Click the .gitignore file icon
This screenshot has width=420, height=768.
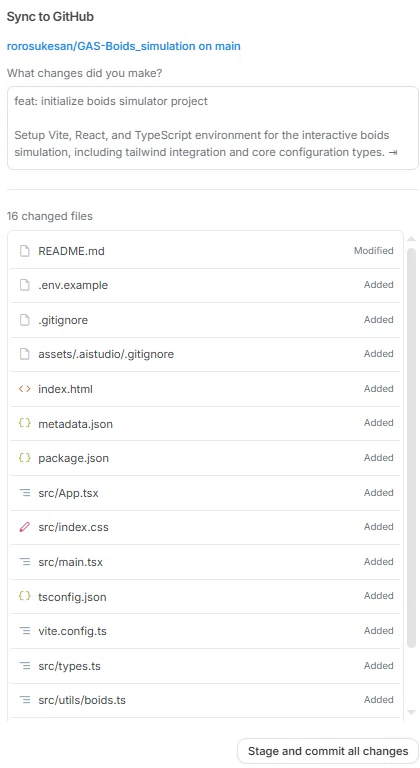[25, 320]
